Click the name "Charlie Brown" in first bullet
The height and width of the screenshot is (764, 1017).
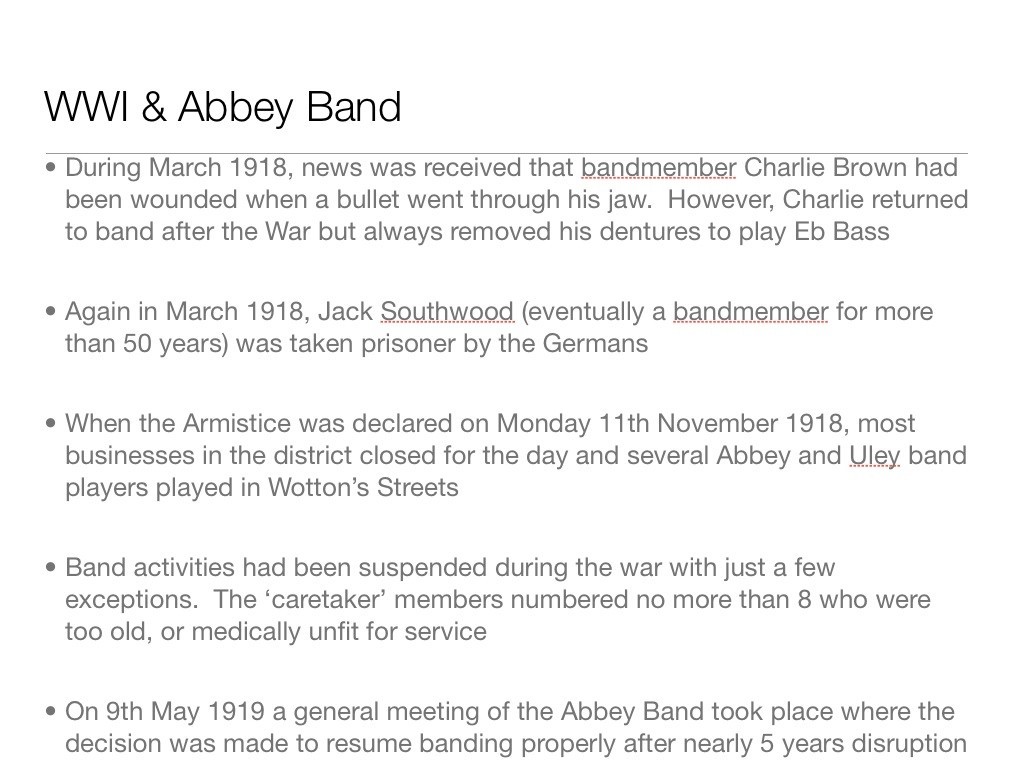pos(838,168)
